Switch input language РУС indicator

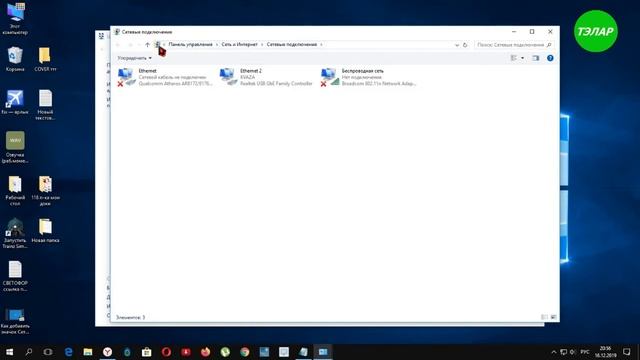click(585, 352)
